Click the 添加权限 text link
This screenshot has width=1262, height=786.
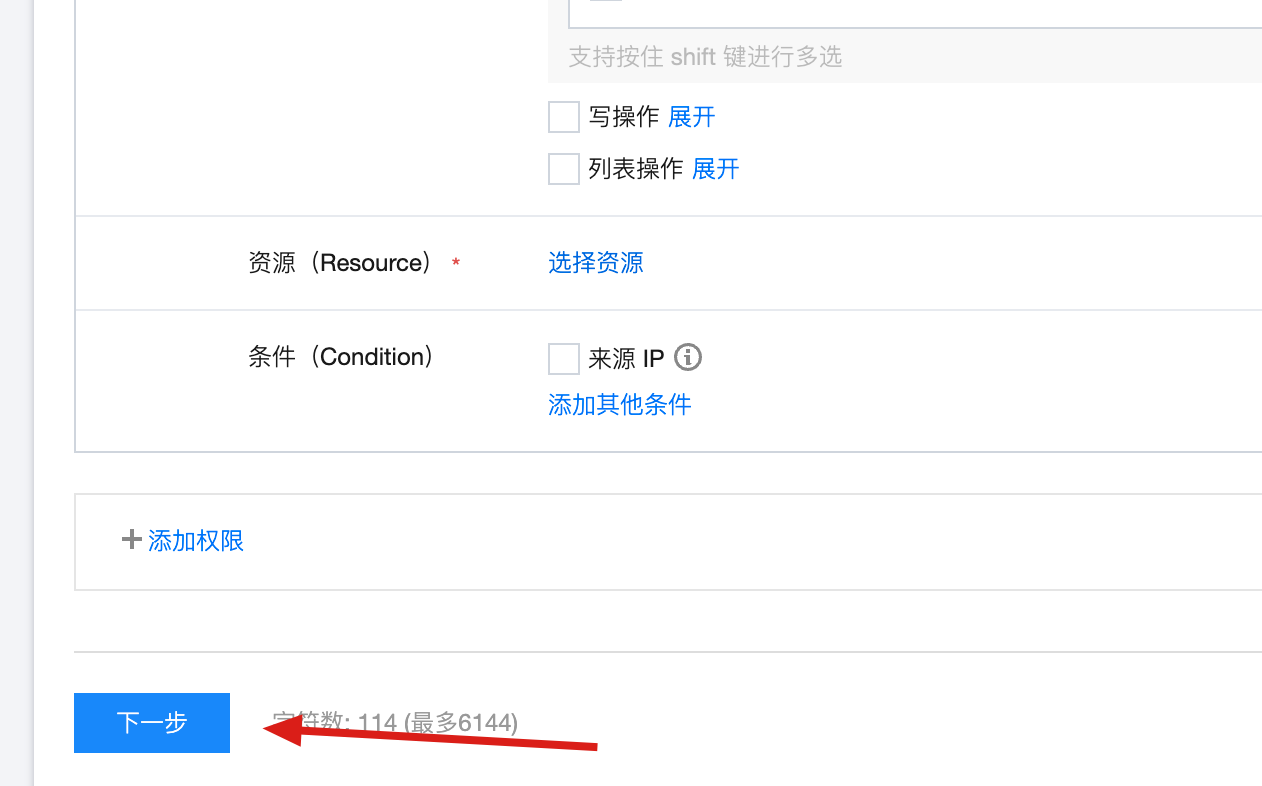click(196, 541)
